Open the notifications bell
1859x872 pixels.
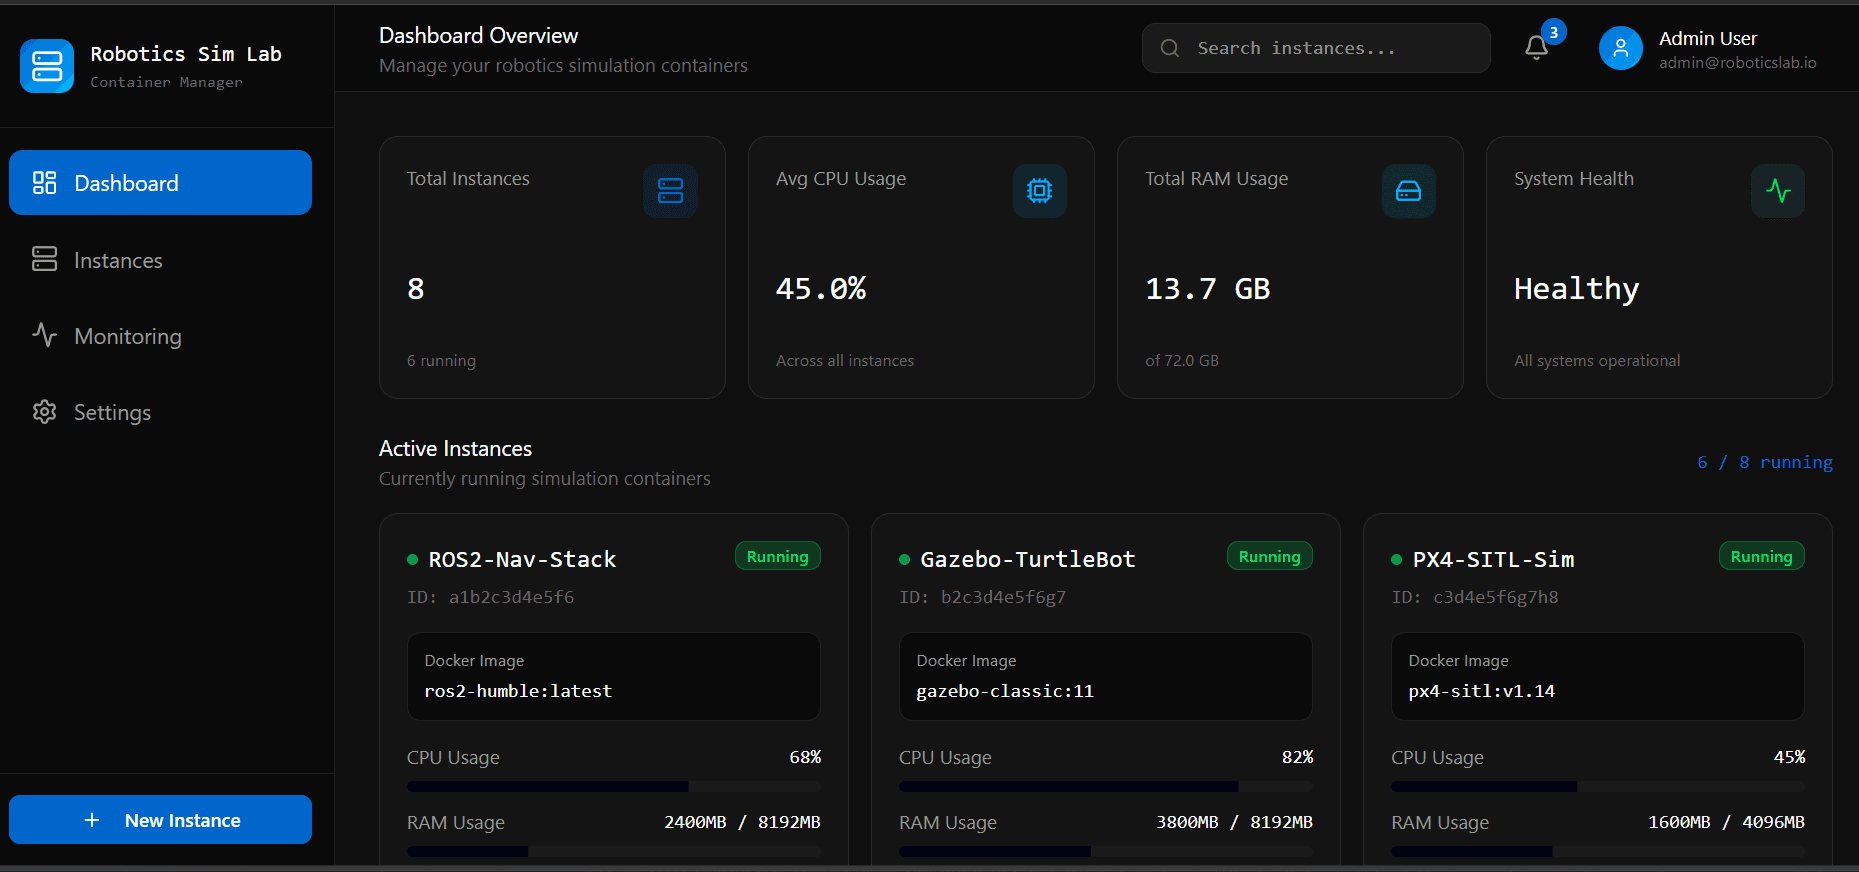1536,48
